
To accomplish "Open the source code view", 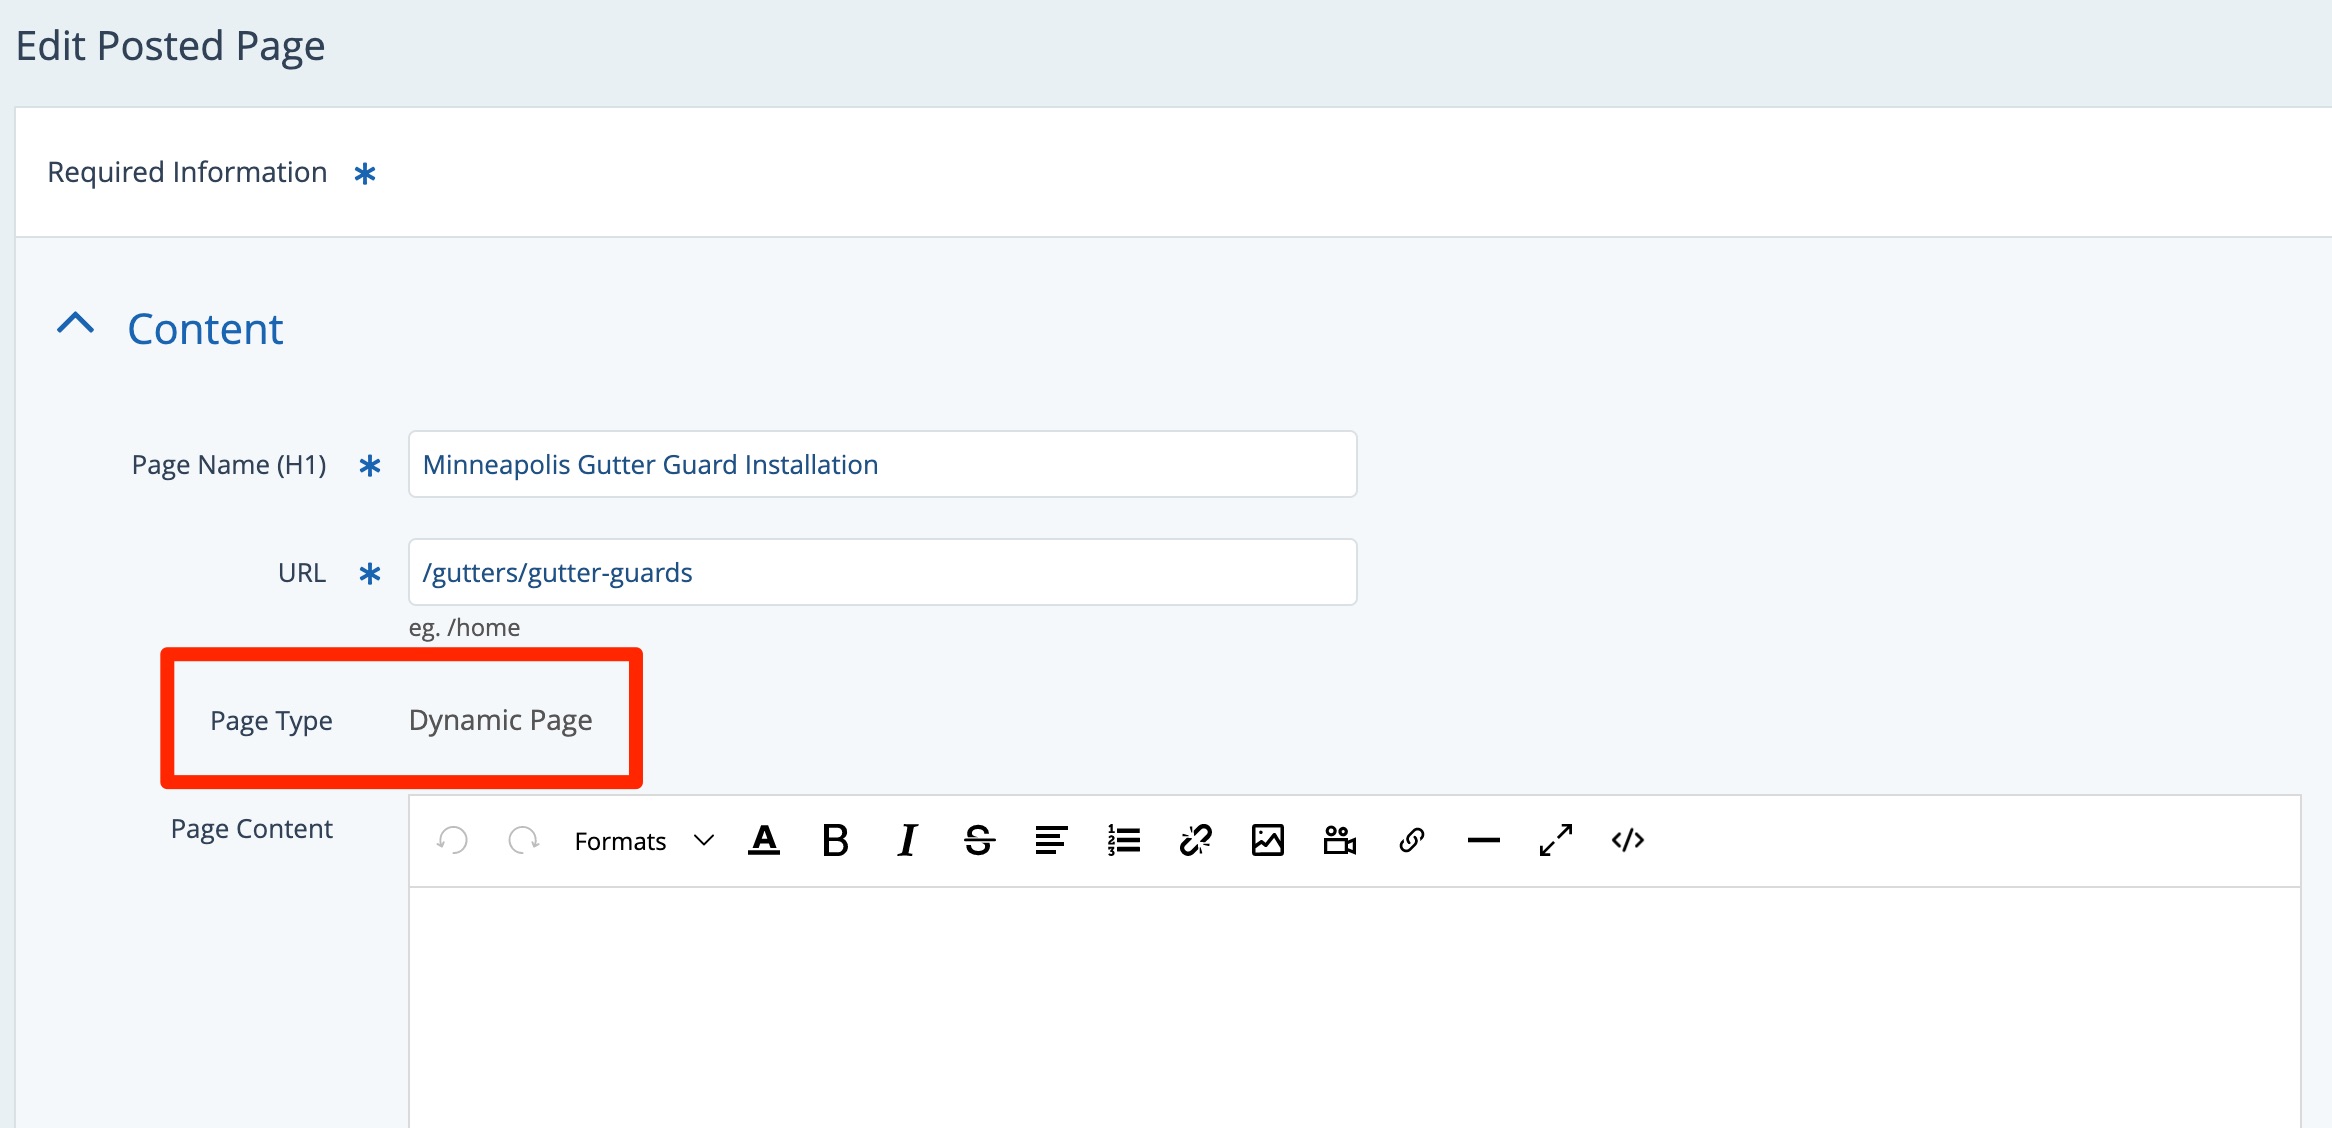I will (1627, 841).
